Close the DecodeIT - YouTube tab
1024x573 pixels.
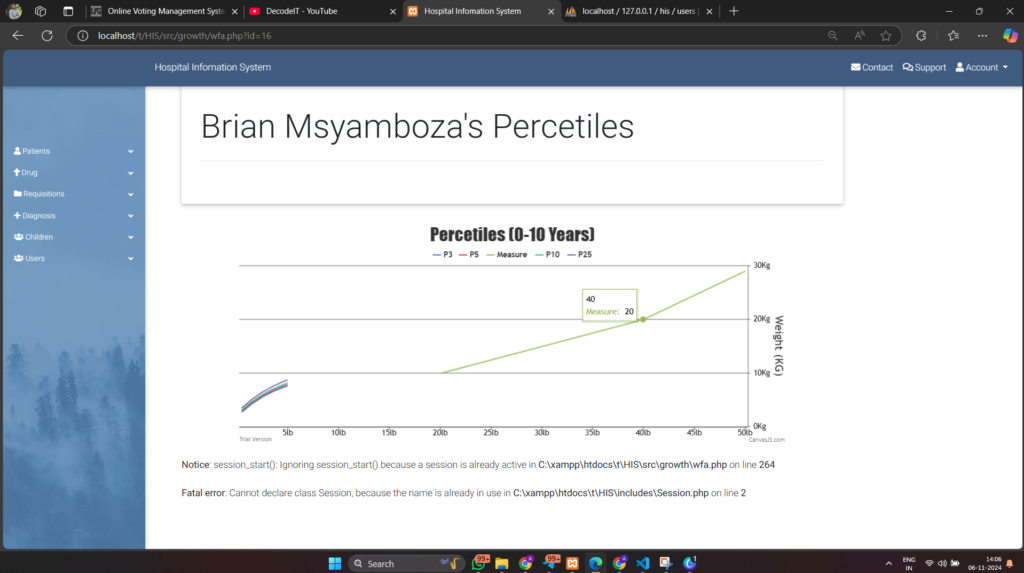point(392,11)
